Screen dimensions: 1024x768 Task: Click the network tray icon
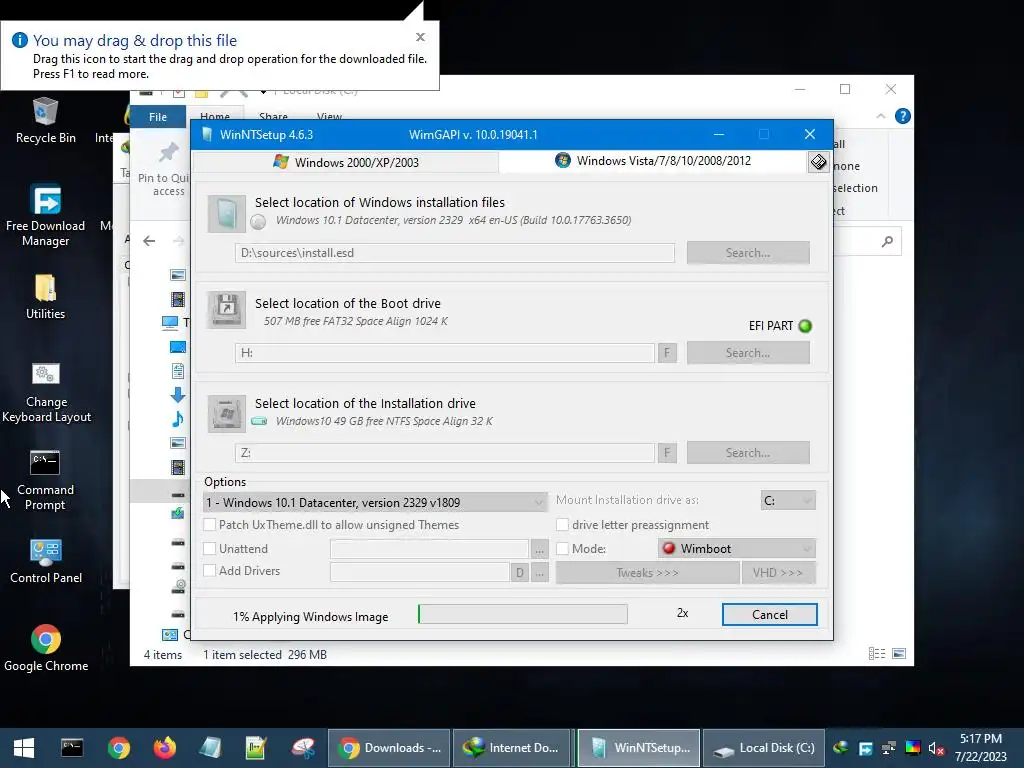click(x=889, y=748)
